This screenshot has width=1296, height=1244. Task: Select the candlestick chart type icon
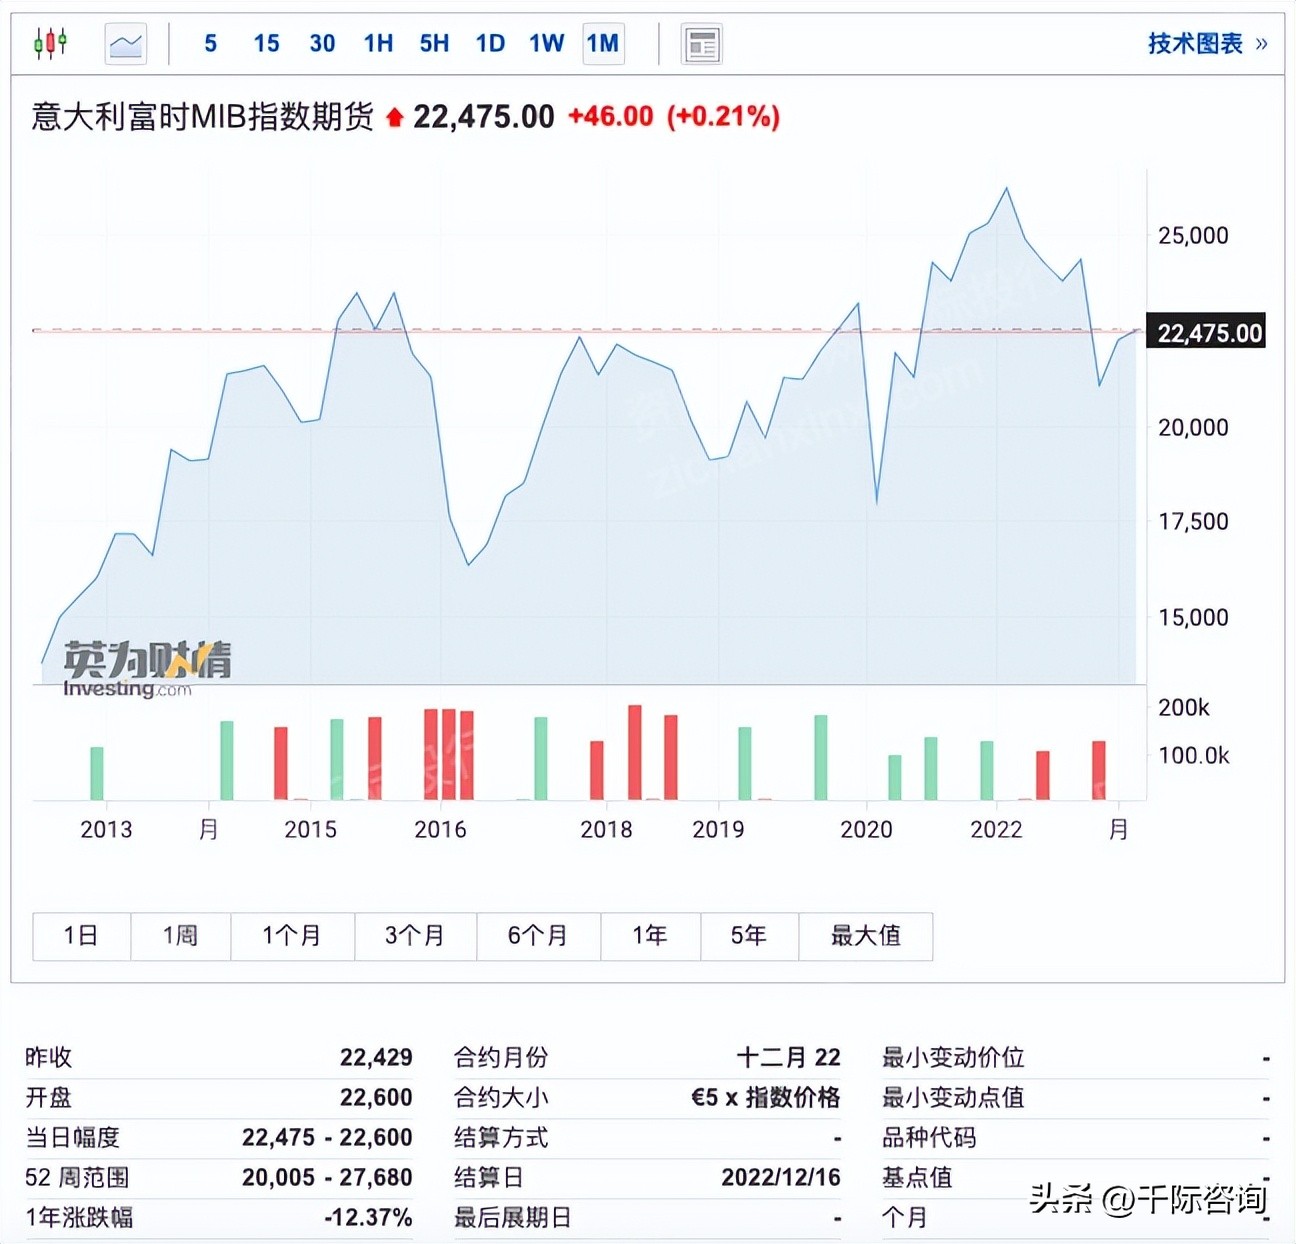coord(50,42)
